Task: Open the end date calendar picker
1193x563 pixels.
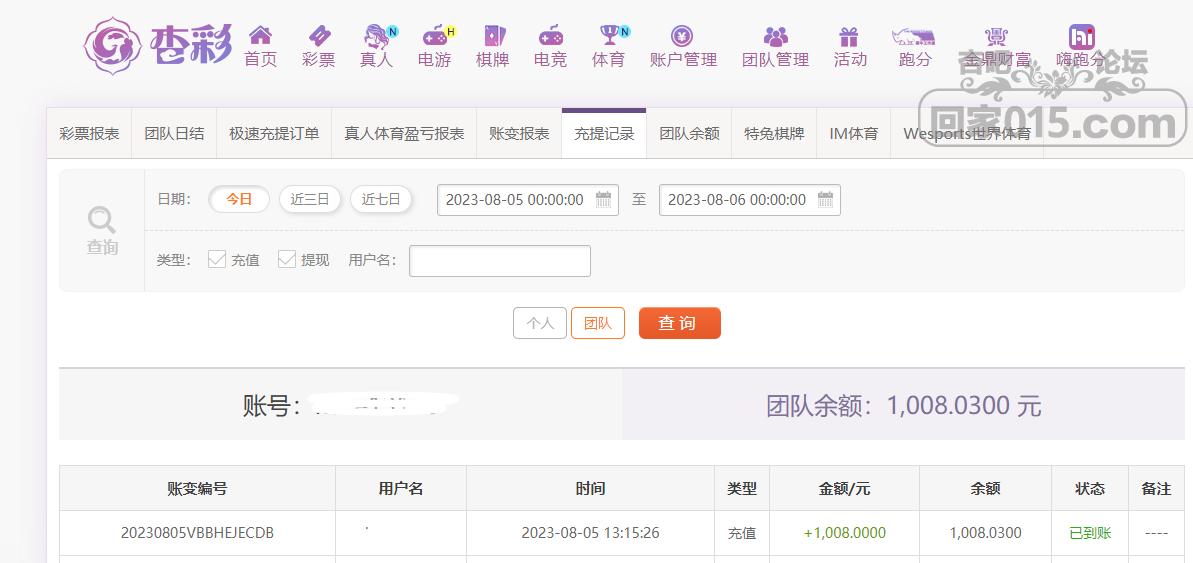Action: [x=826, y=199]
